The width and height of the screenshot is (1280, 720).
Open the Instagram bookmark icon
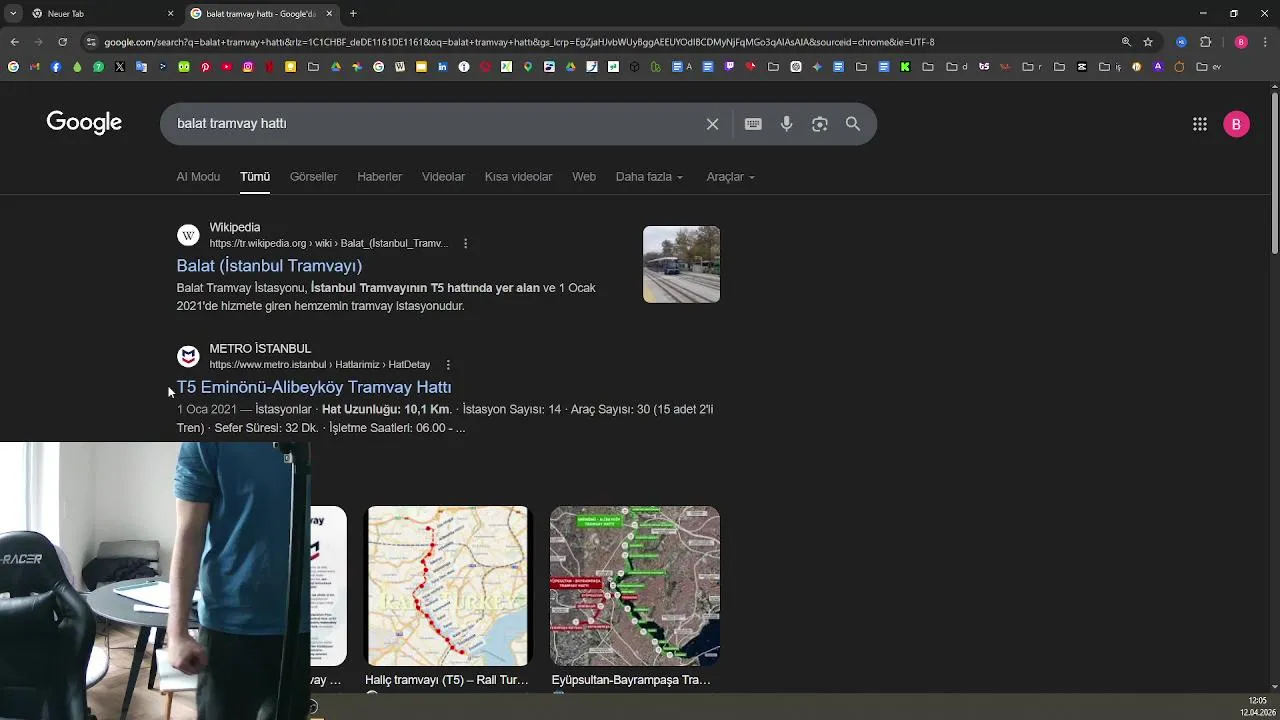tap(248, 67)
